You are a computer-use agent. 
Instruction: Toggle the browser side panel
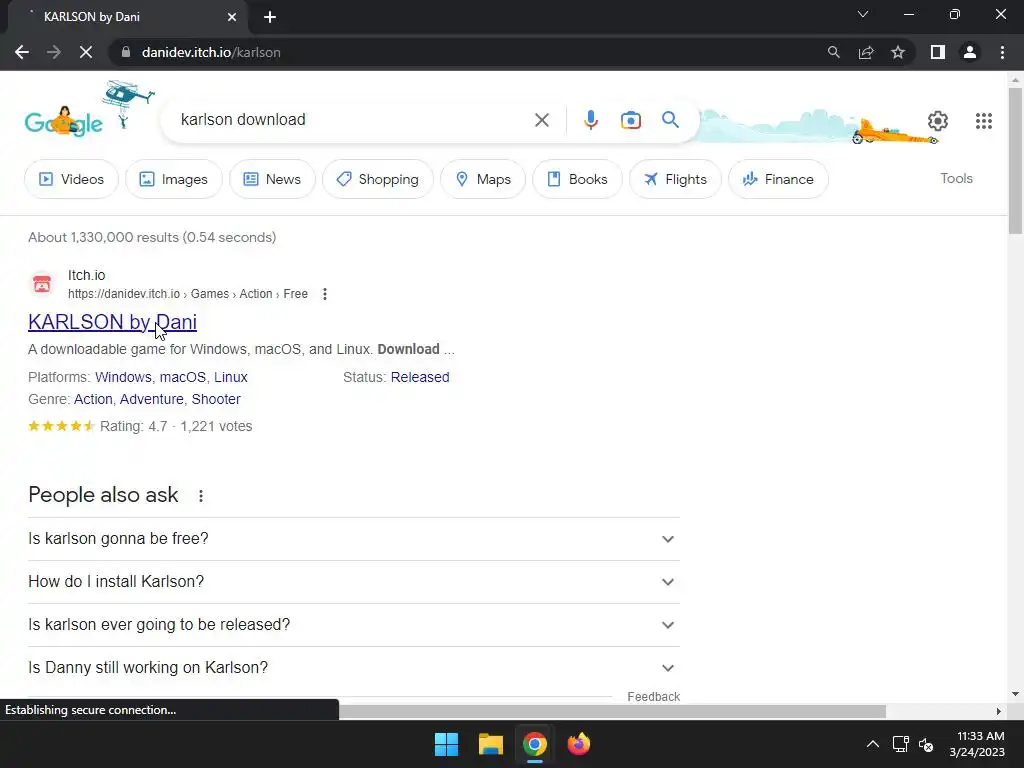pyautogui.click(x=938, y=52)
